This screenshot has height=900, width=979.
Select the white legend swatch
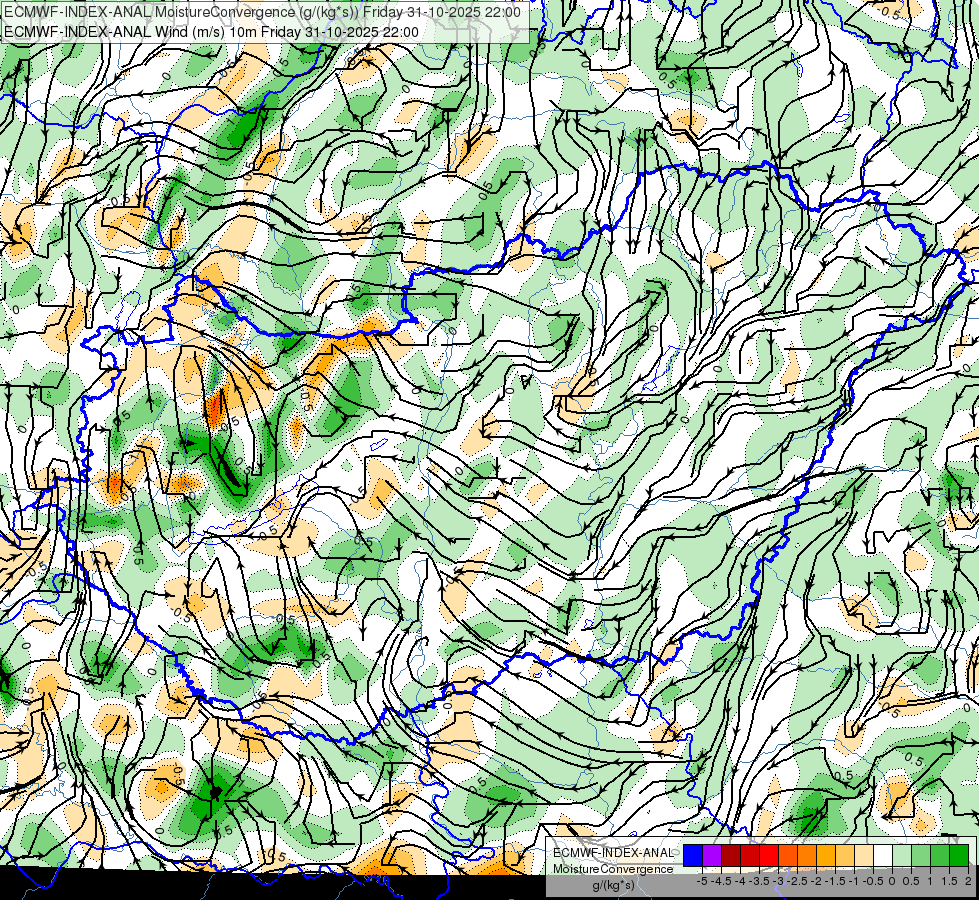click(x=883, y=855)
